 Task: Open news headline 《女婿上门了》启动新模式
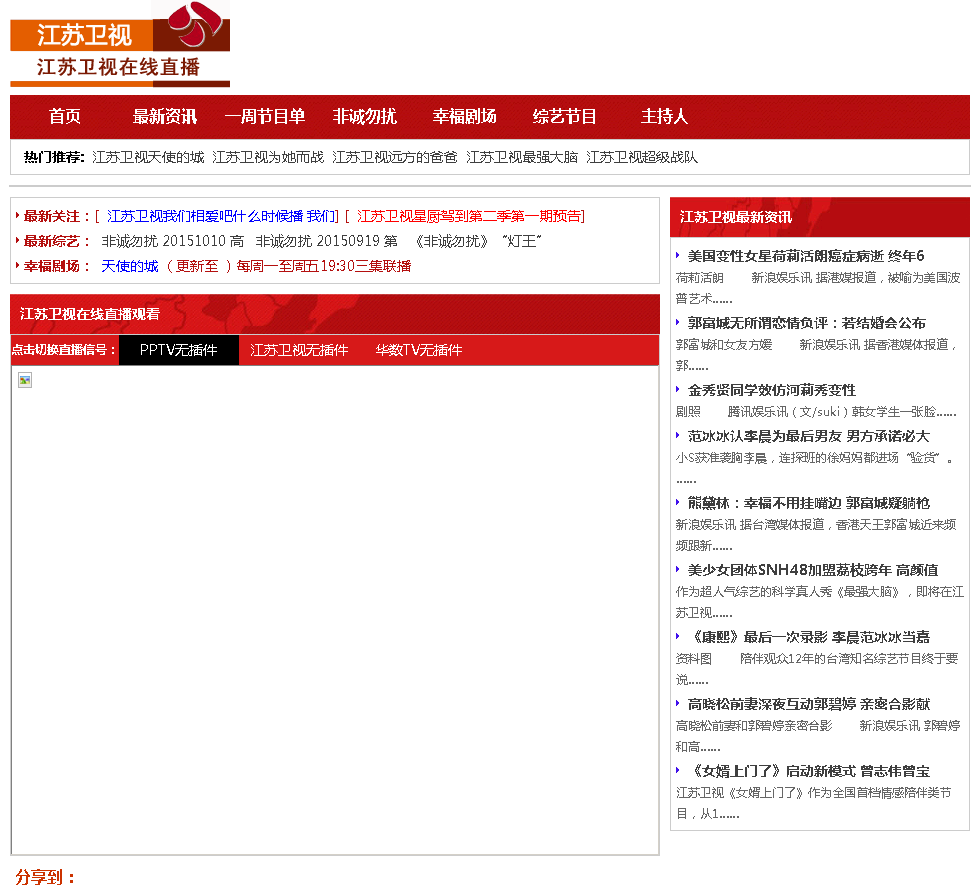pyautogui.click(x=808, y=771)
